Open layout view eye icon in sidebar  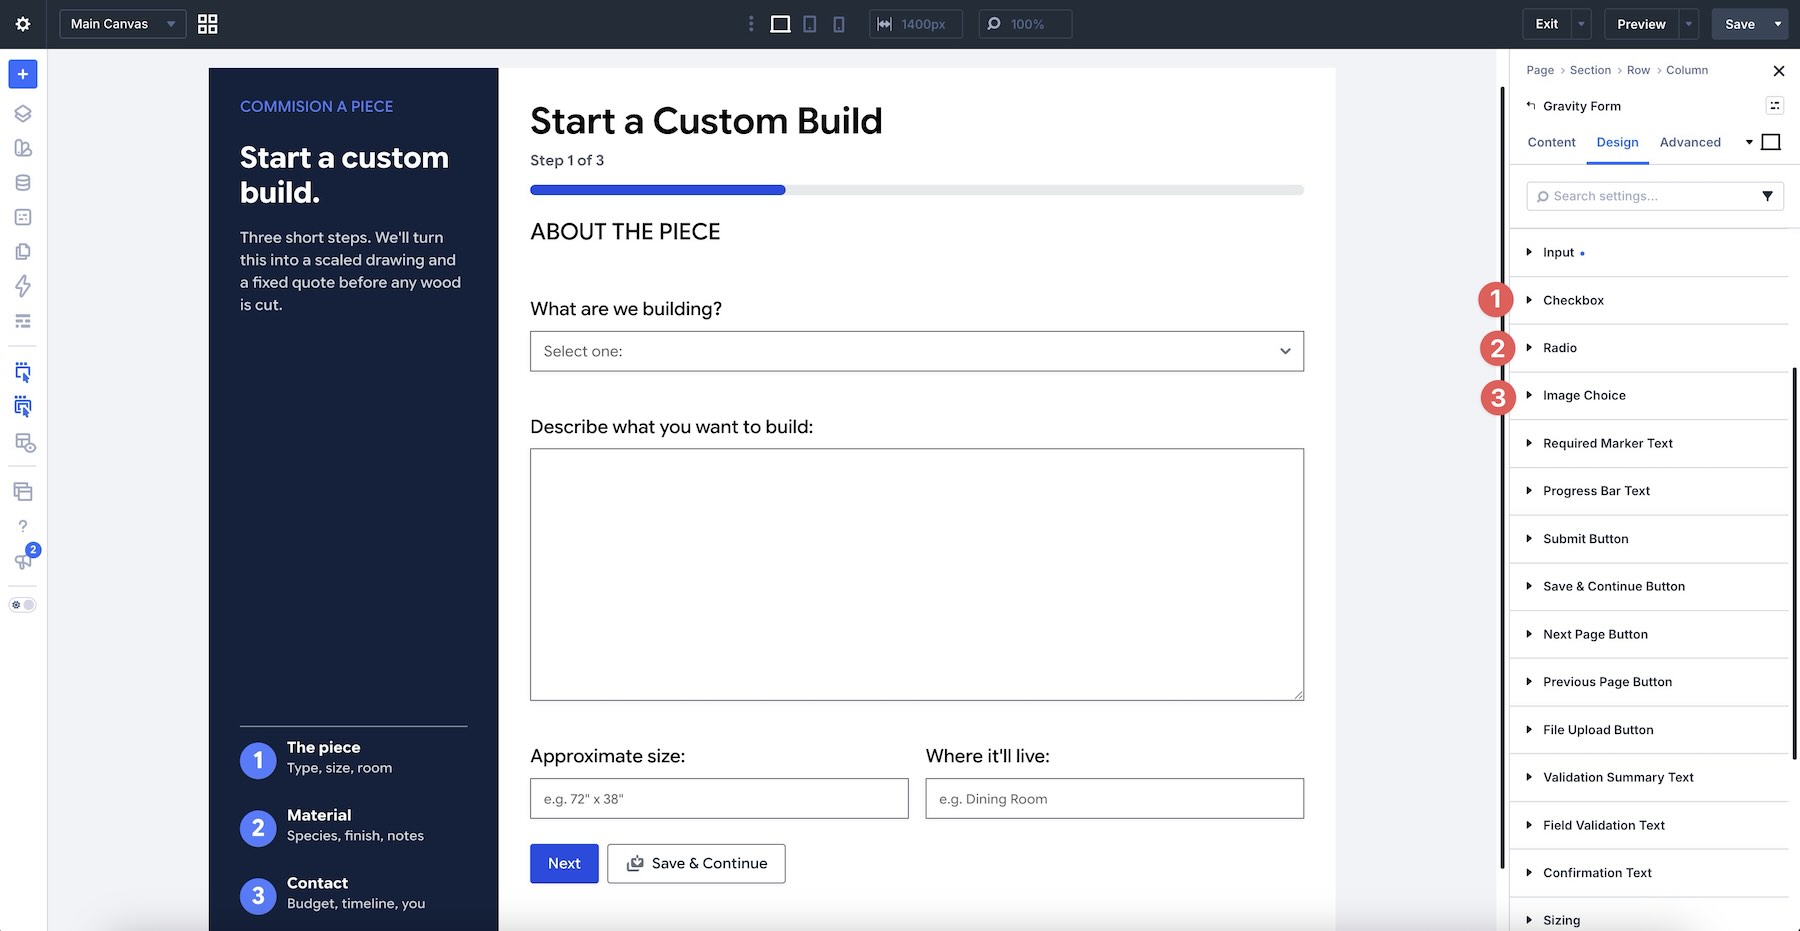[25, 443]
